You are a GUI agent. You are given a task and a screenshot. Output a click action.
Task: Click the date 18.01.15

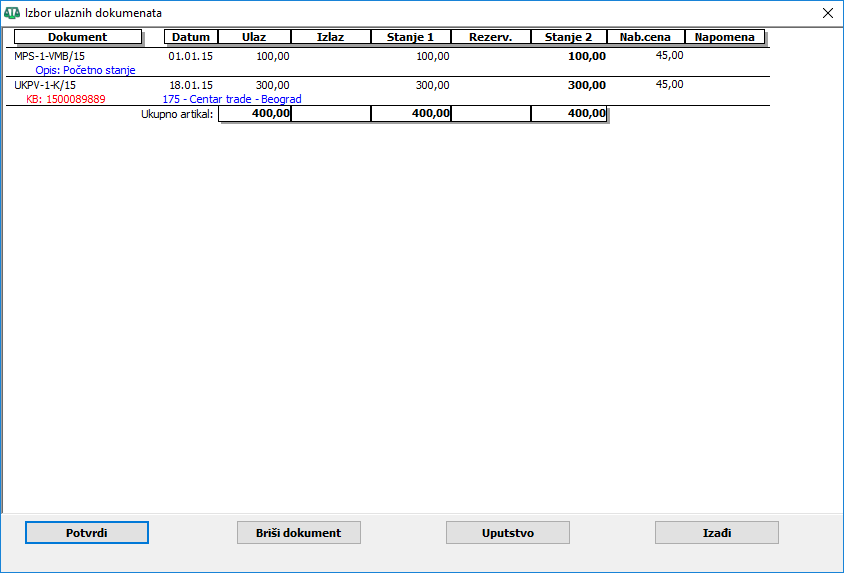(x=191, y=85)
